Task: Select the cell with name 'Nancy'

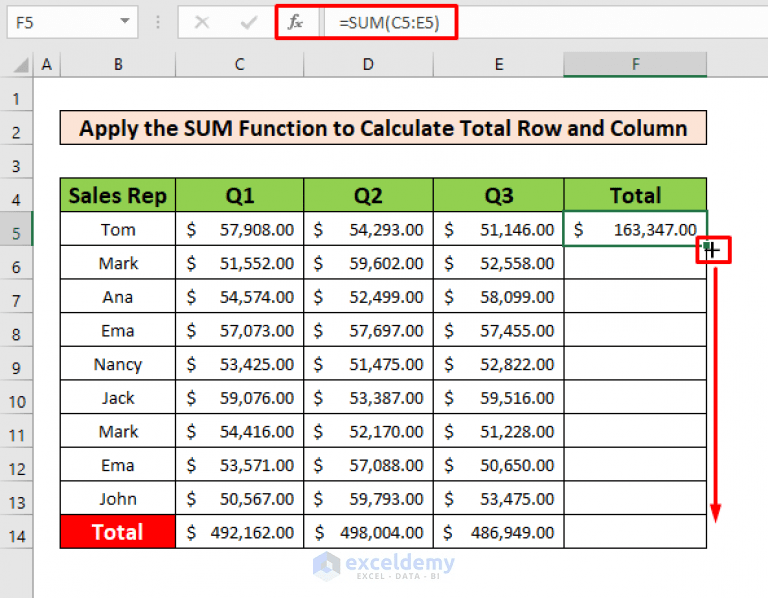Action: [x=118, y=364]
